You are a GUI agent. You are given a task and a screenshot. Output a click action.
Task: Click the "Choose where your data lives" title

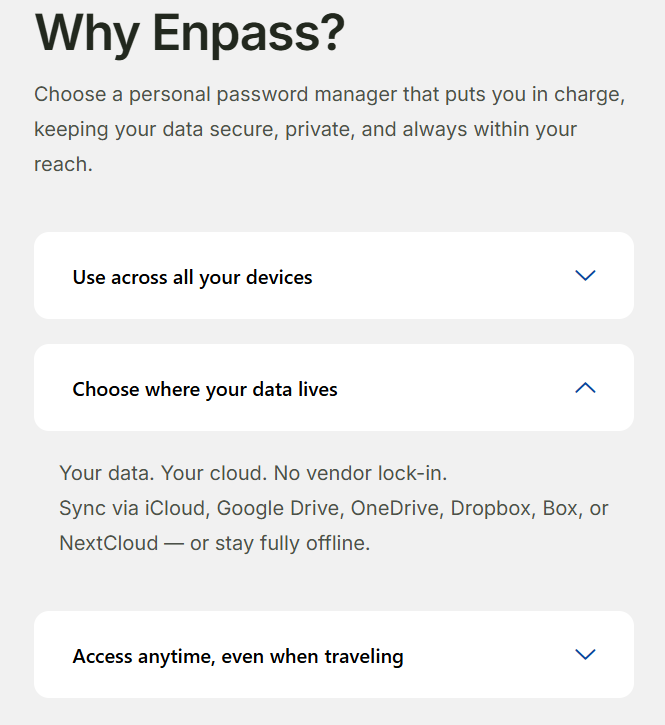[x=205, y=389]
